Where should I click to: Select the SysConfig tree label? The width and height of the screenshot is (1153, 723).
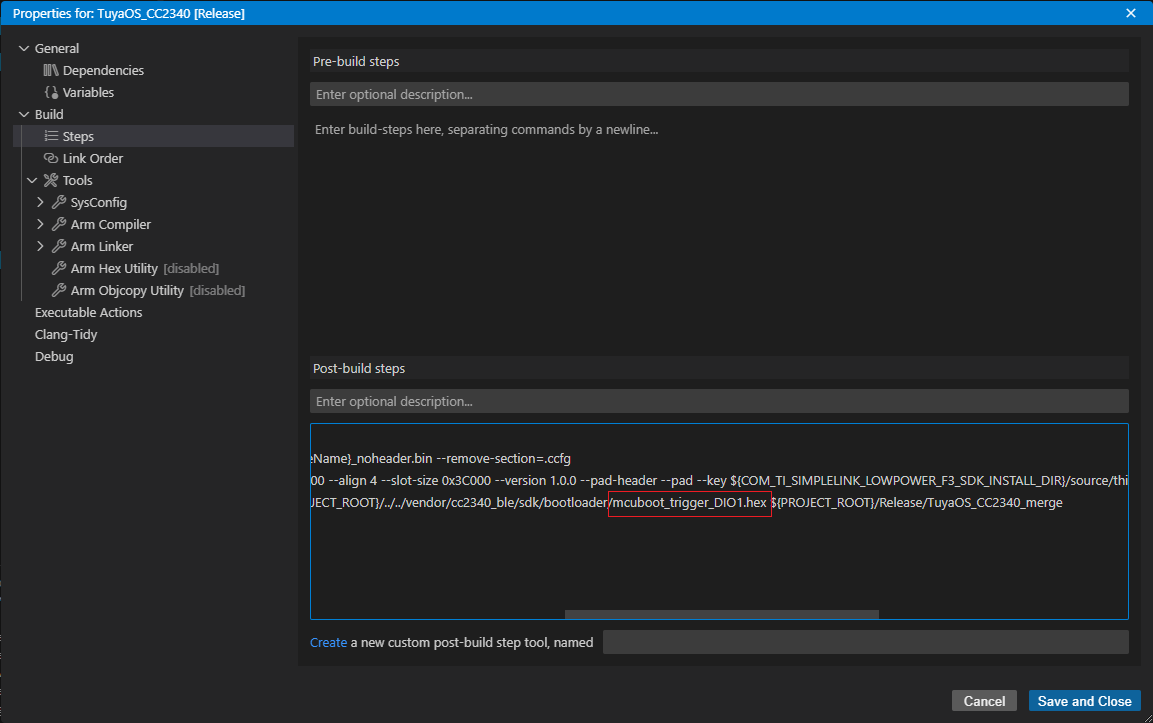[99, 202]
